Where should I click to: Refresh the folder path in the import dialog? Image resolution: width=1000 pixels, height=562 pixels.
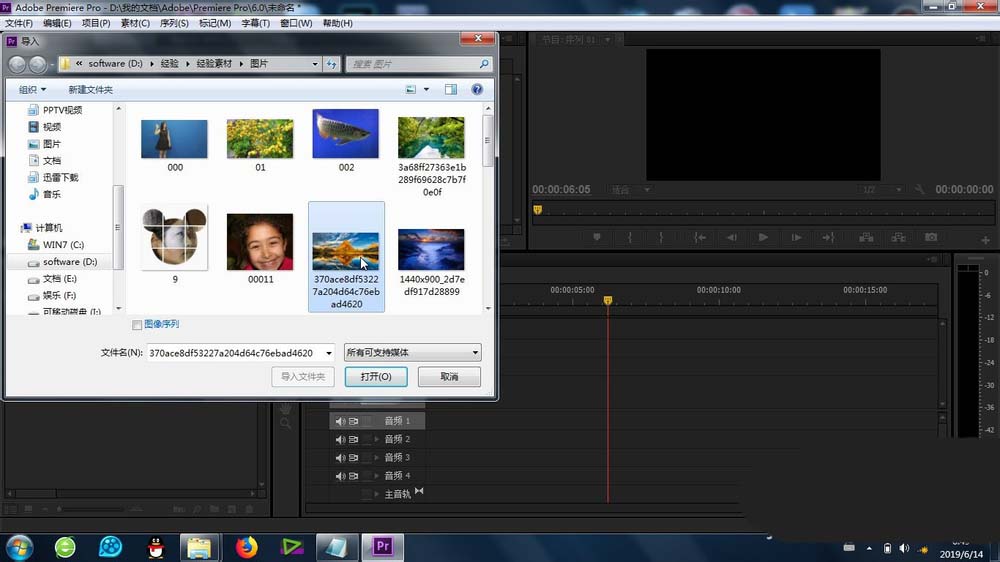[332, 64]
